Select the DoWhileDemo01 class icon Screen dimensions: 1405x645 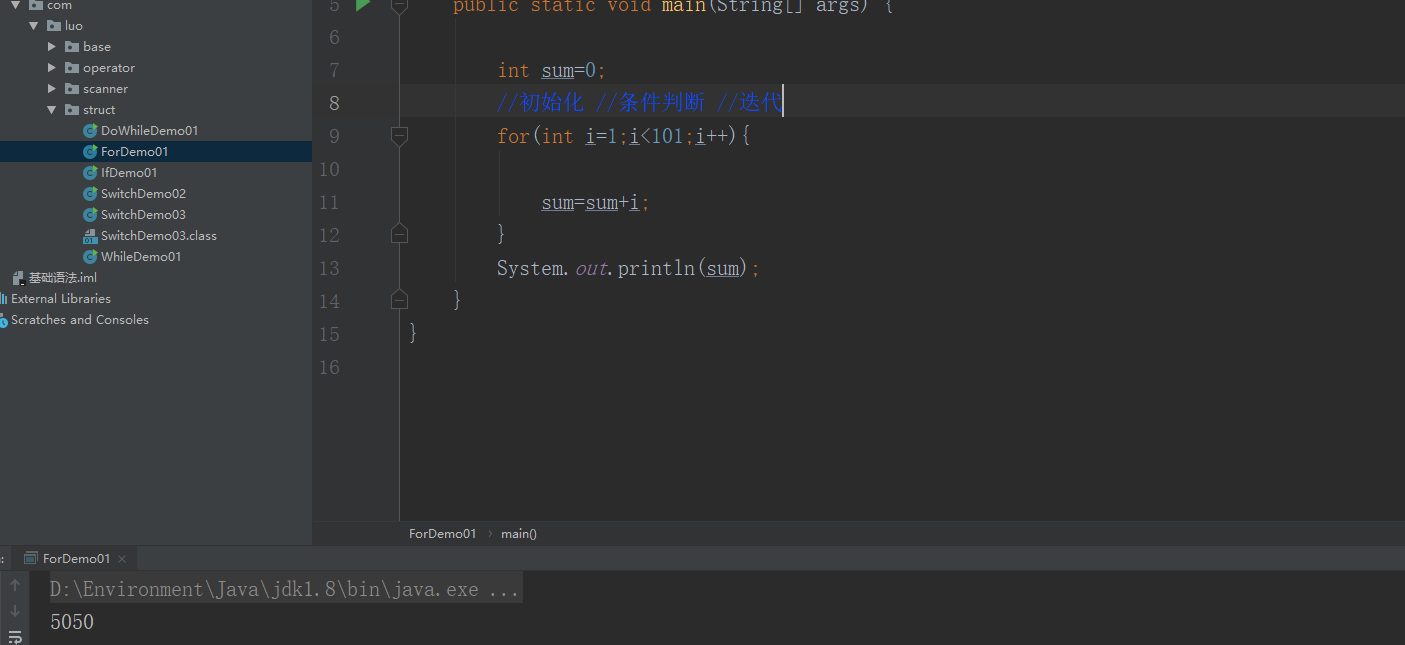(90, 131)
